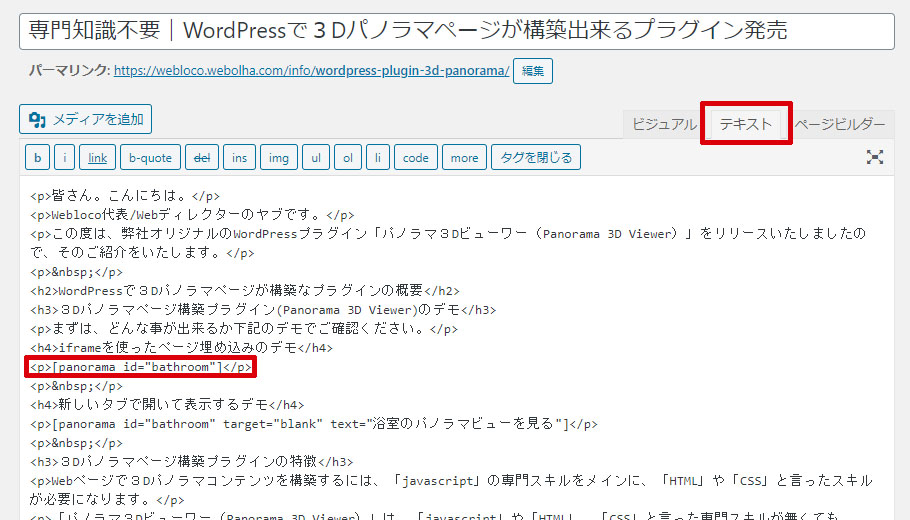This screenshot has height=520, width=910.
Task: Click the <h3>３Dパノラマページ構築プラグインの特徴 line
Action: click(192, 462)
